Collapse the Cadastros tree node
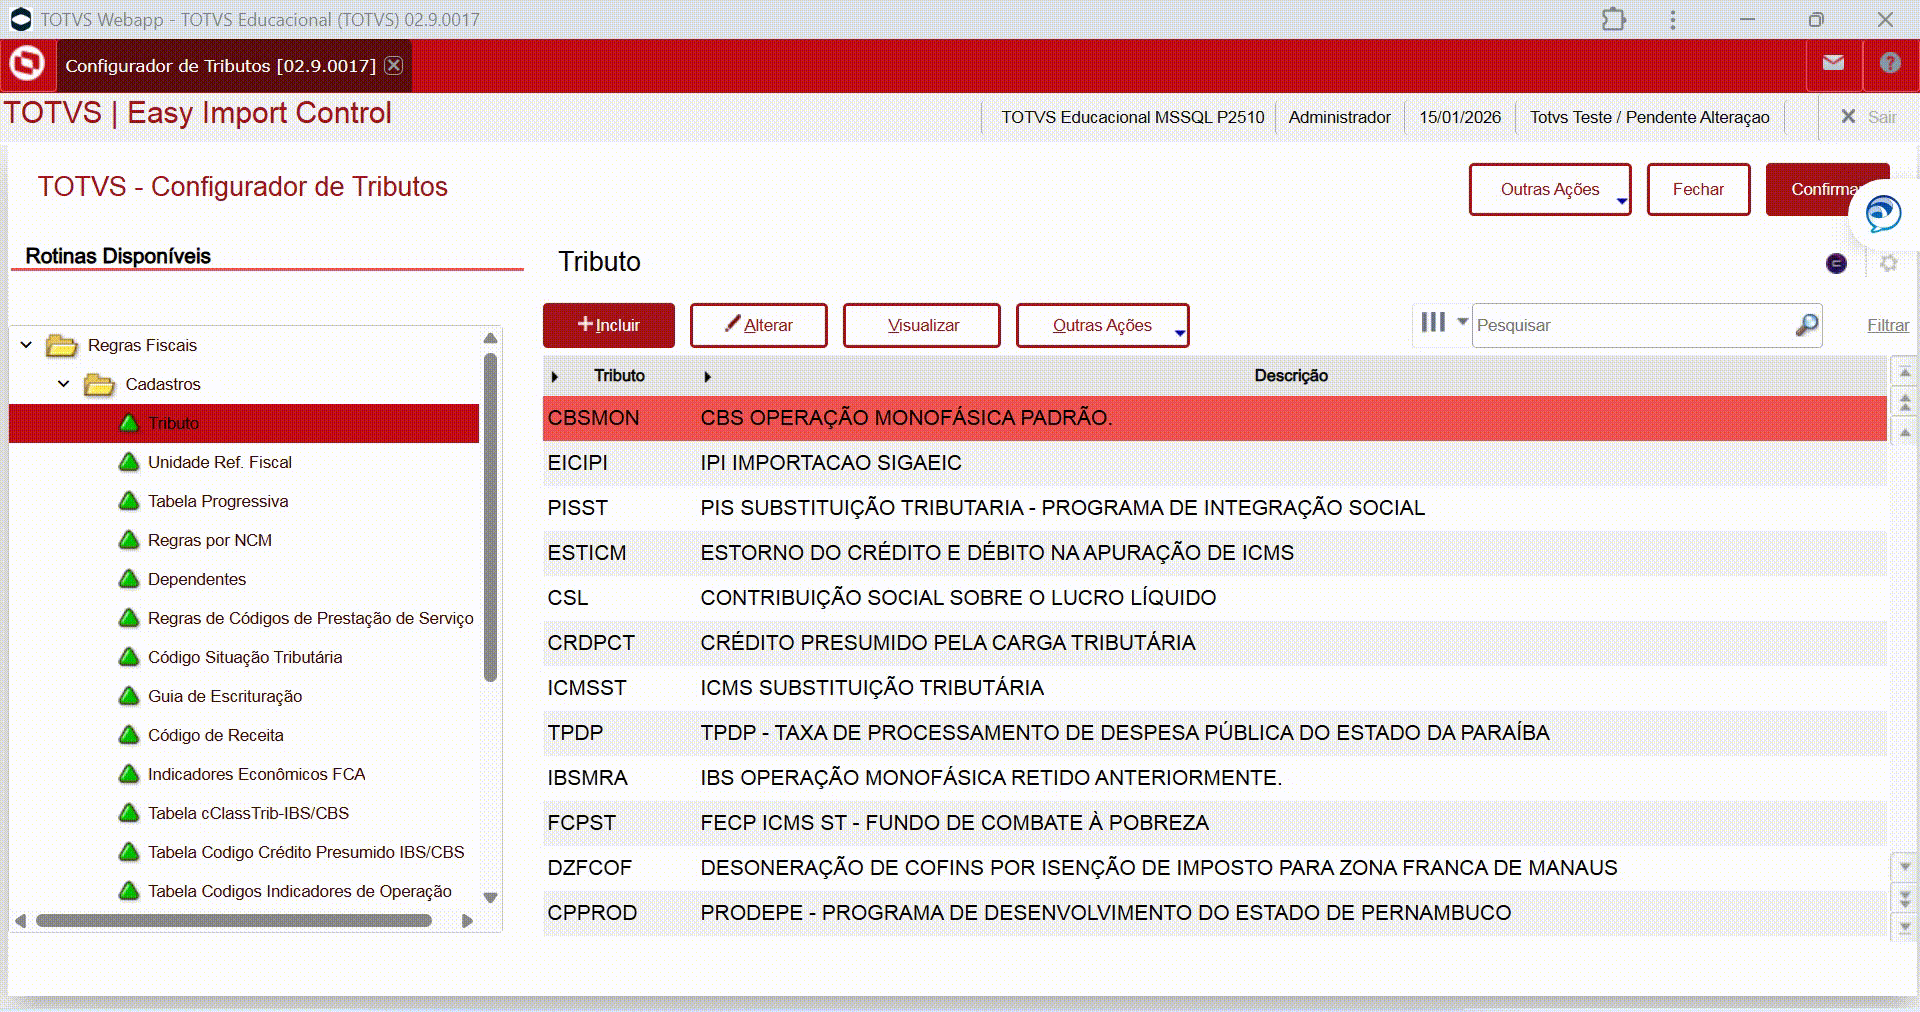 (64, 384)
